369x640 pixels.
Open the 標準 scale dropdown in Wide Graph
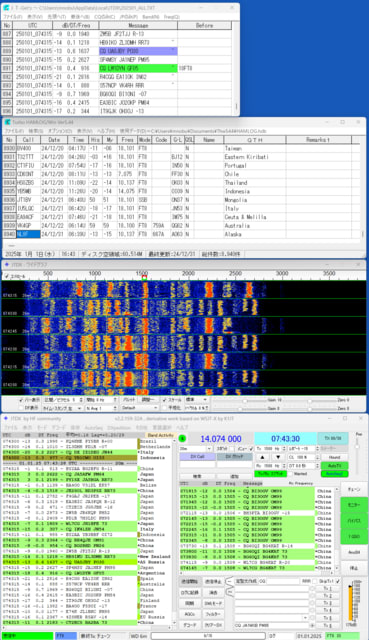tap(197, 400)
